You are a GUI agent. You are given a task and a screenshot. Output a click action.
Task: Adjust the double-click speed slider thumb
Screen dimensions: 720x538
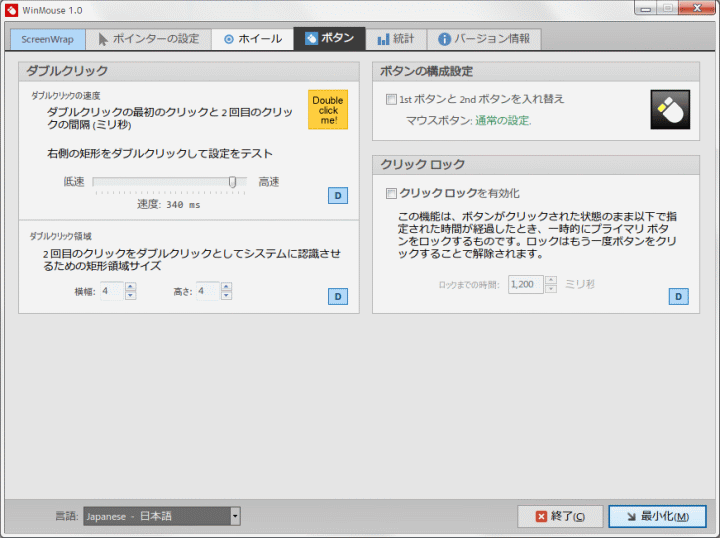232,182
